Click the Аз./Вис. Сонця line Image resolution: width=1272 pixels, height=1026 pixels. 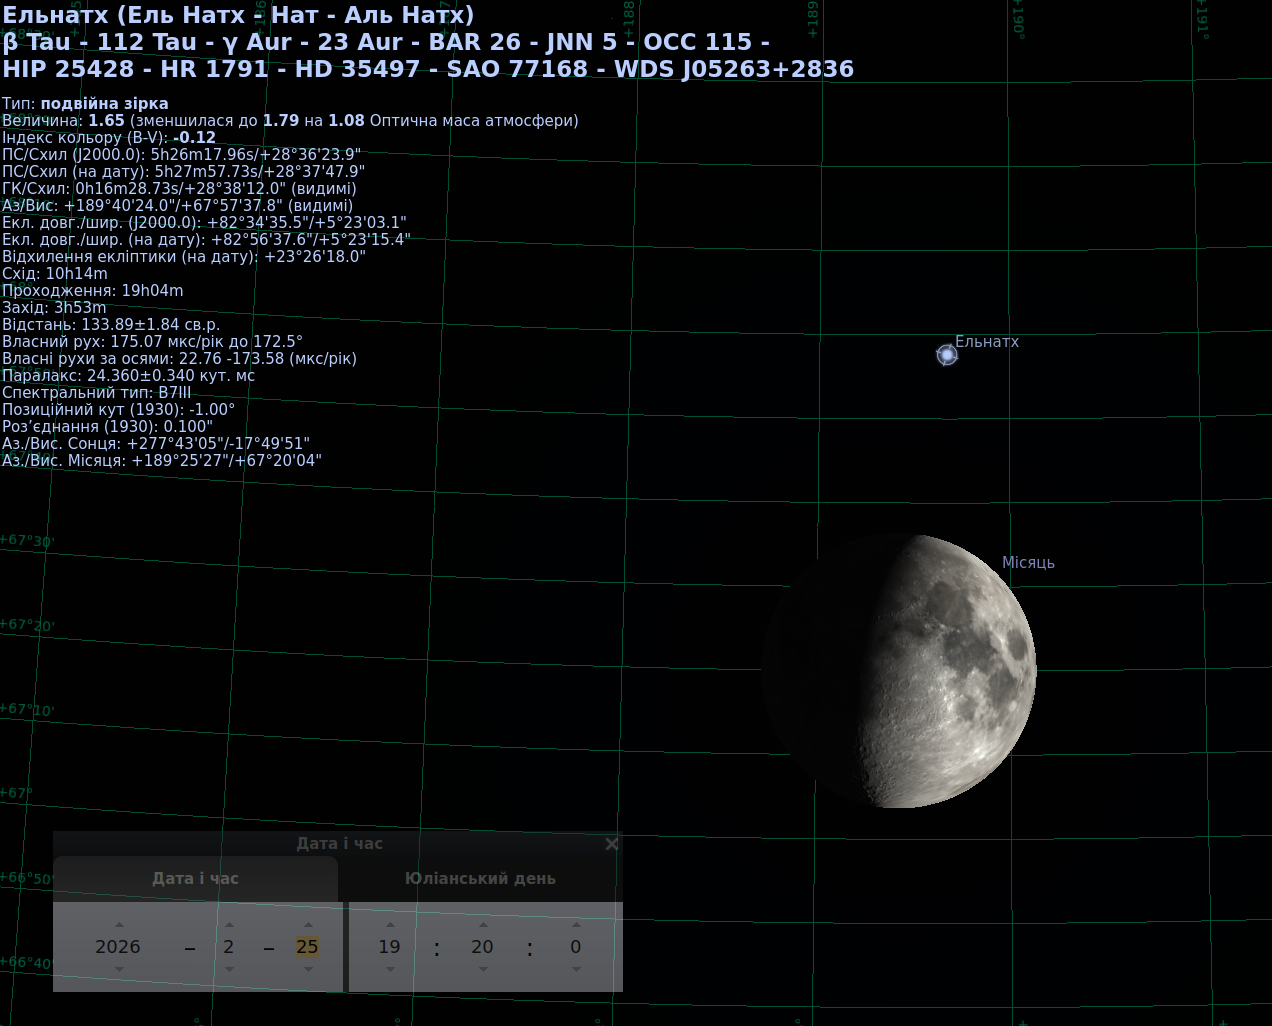click(156, 444)
